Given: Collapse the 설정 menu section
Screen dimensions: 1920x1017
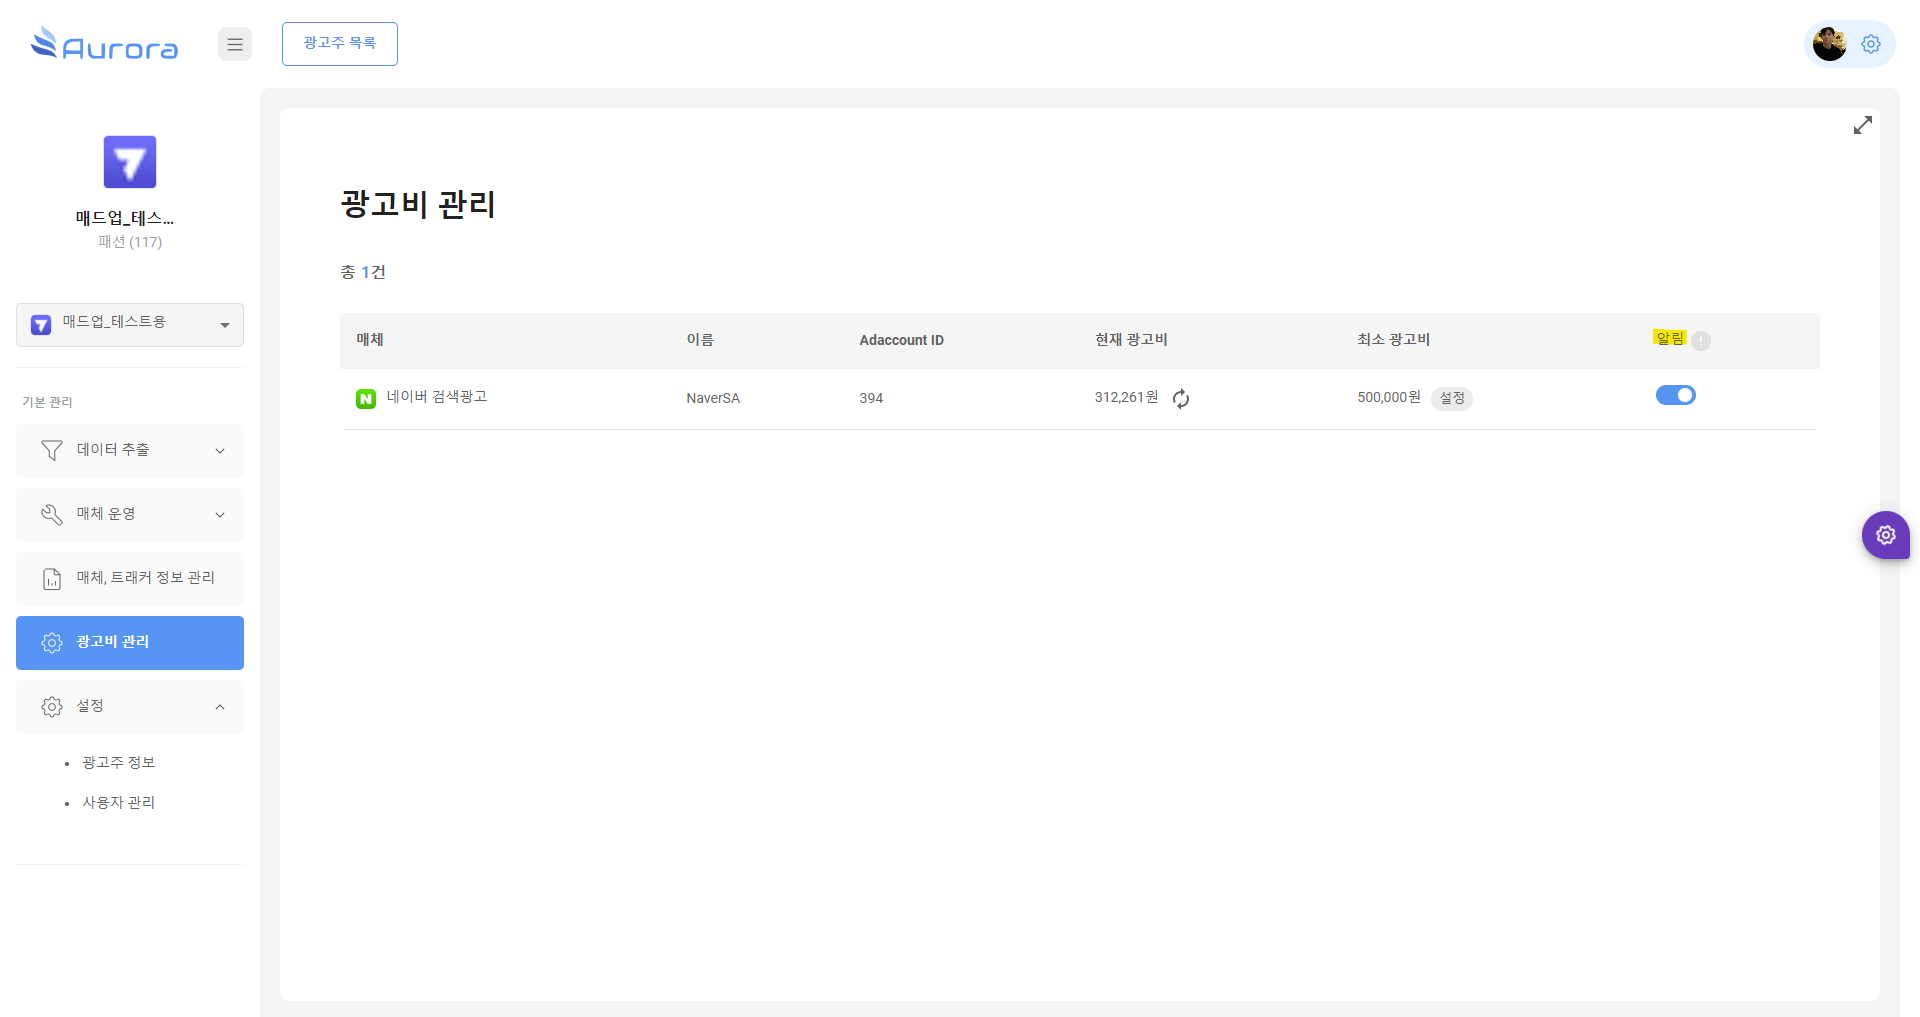Looking at the screenshot, I should click(130, 706).
